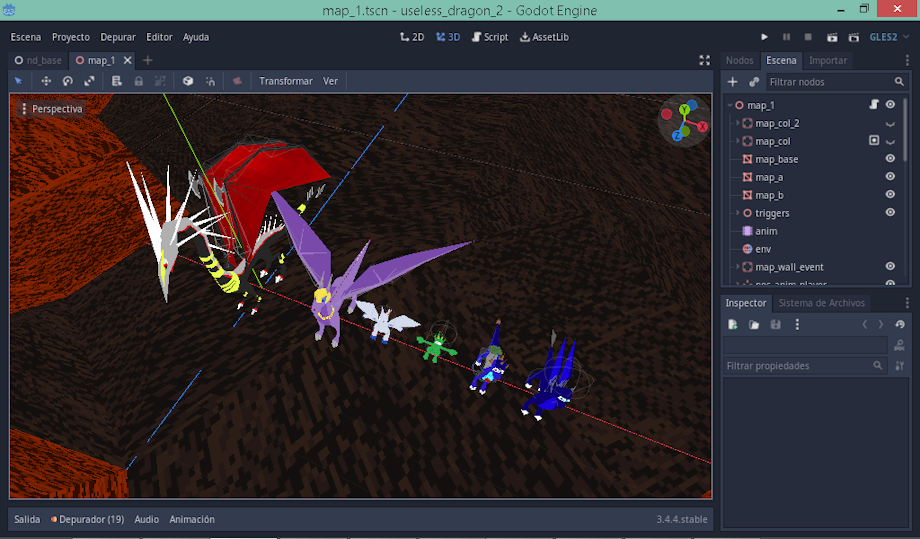The height and width of the screenshot is (539, 920).
Task: Toggle visibility of triggers node
Action: [x=890, y=213]
